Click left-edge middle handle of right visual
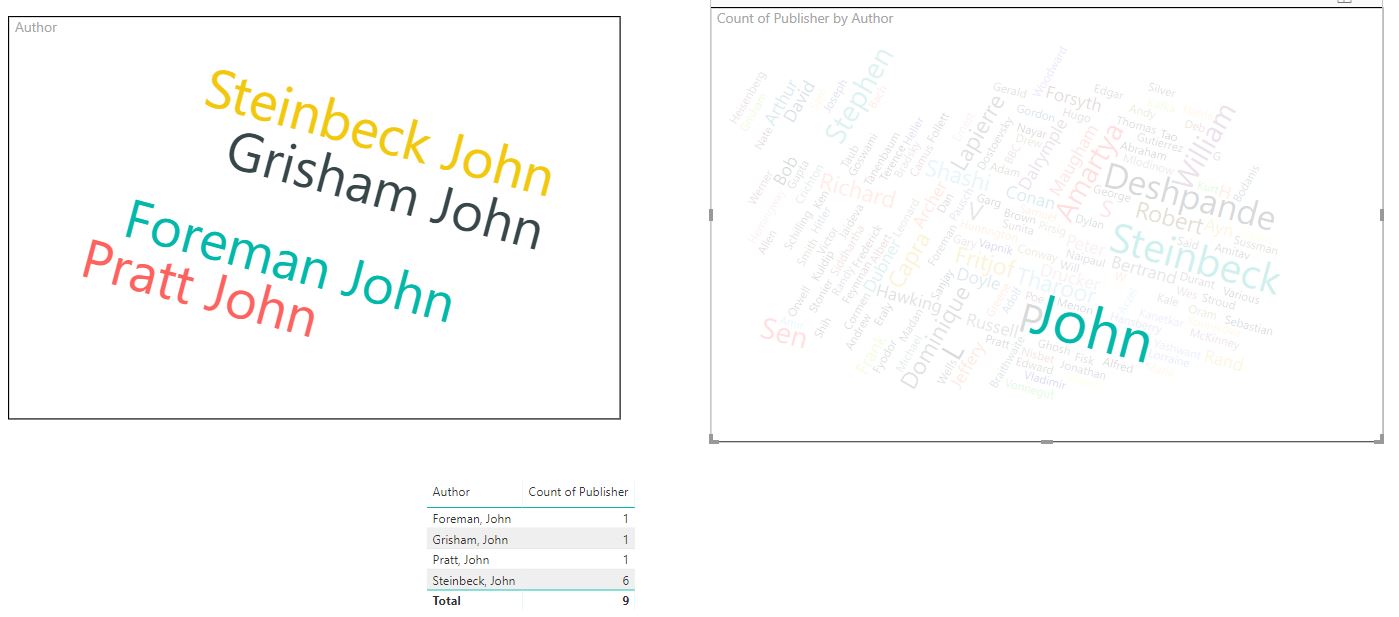1399x617 pixels. (712, 215)
